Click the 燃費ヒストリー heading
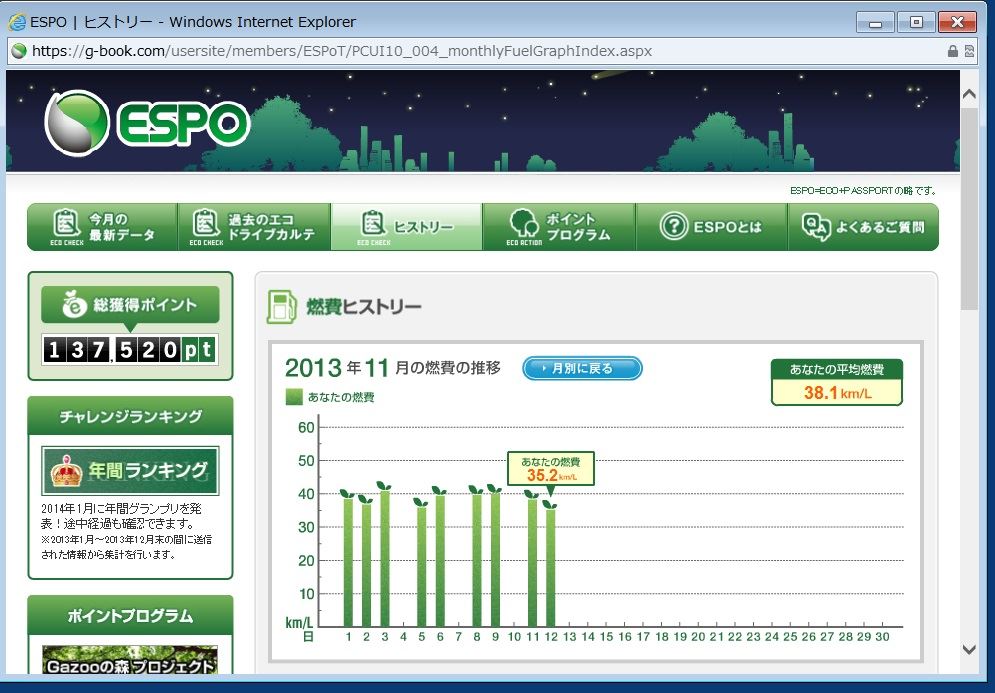This screenshot has height=693, width=995. pyautogui.click(x=364, y=307)
